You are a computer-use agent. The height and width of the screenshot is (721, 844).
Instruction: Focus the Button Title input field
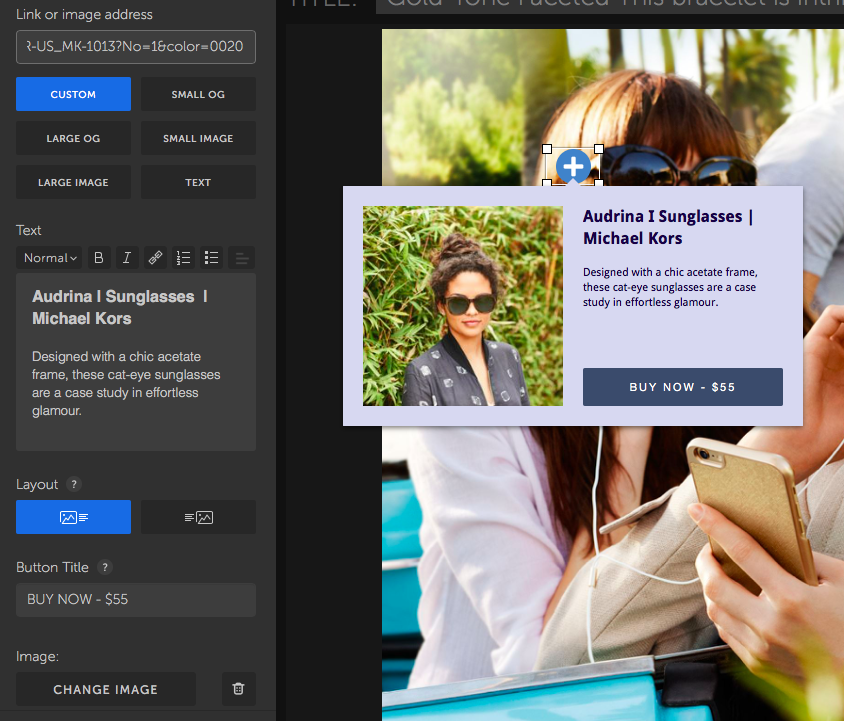coord(136,599)
